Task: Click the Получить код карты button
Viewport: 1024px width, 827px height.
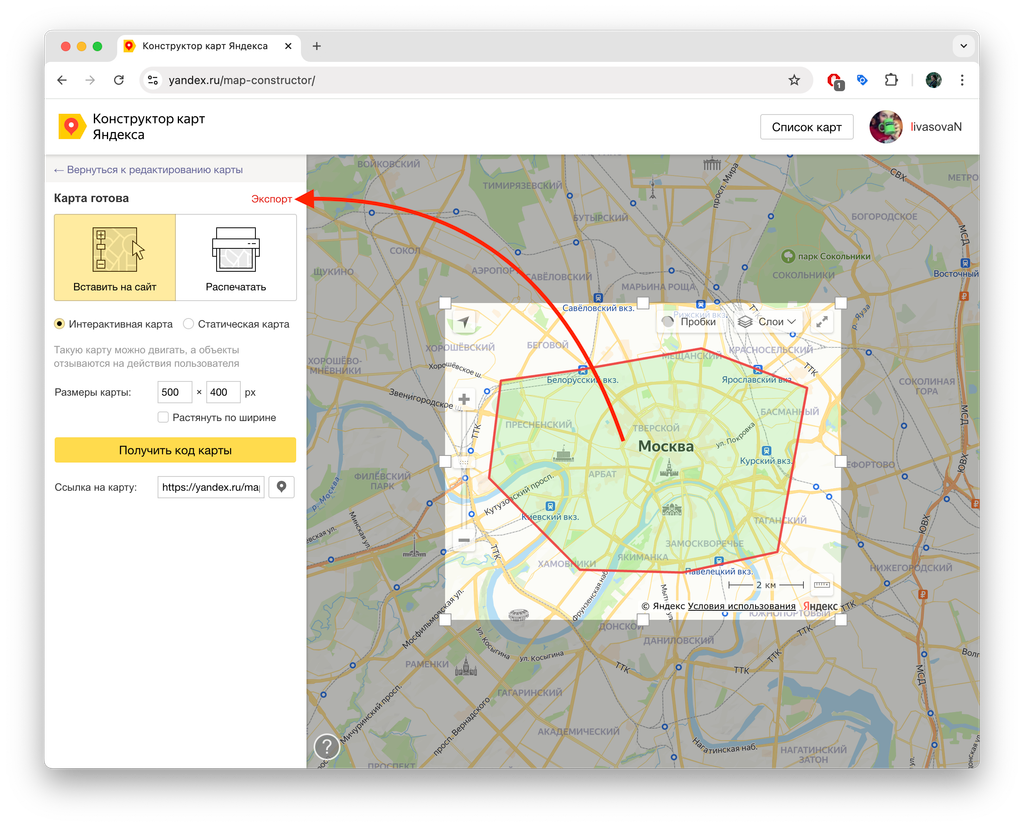Action: tap(175, 450)
